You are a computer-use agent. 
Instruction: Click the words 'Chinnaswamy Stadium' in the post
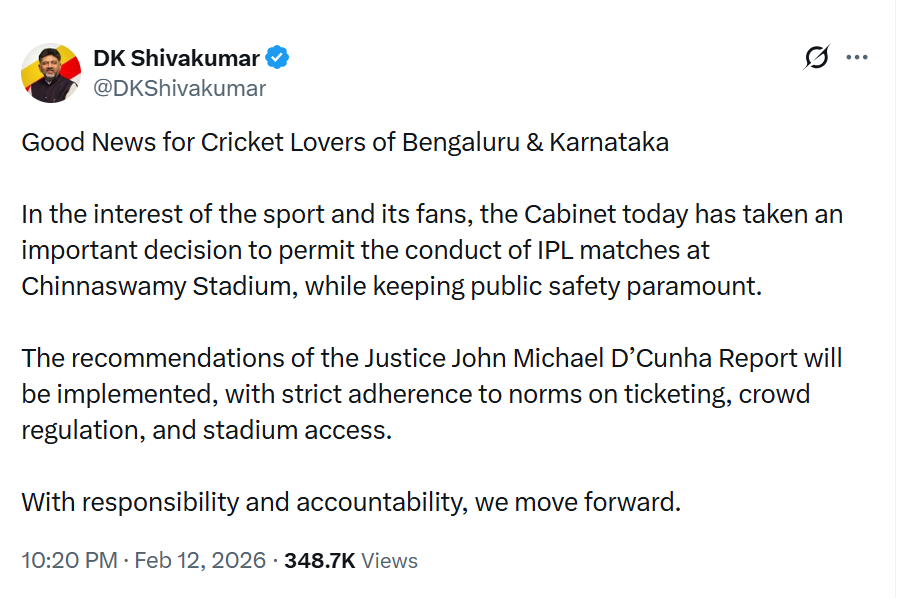point(158,286)
